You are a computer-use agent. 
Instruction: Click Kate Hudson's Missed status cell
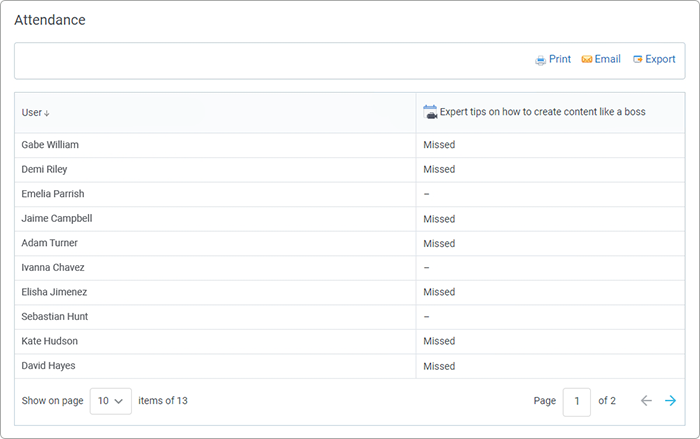(x=550, y=342)
